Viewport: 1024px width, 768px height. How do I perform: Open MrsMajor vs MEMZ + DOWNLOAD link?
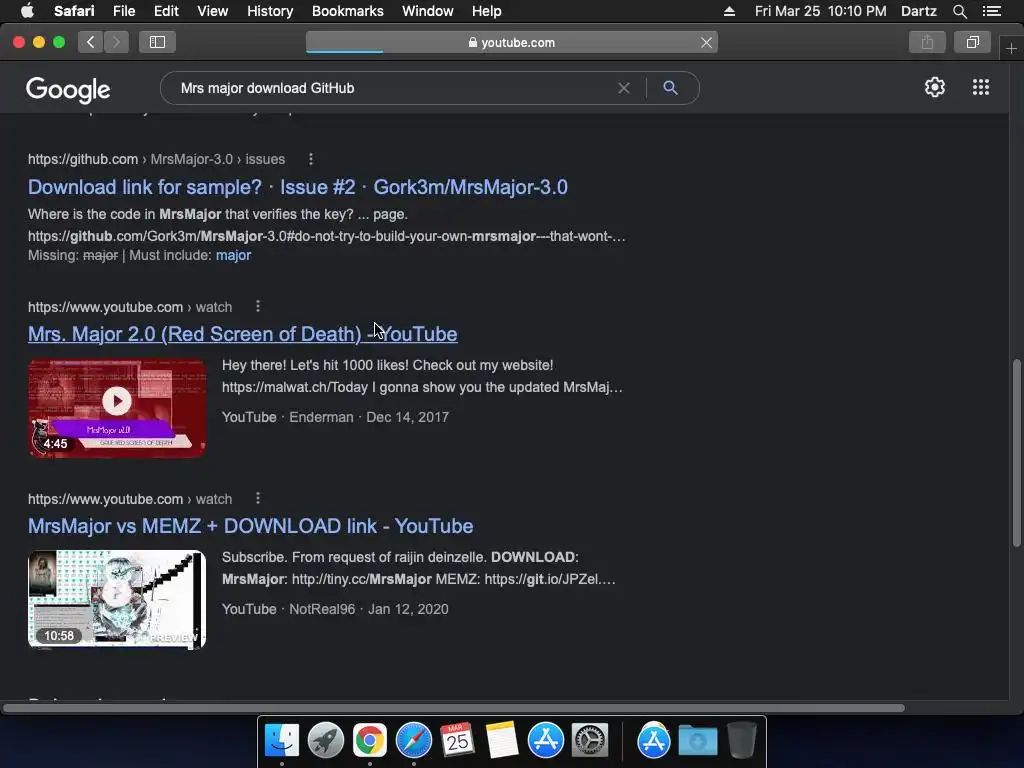point(250,526)
